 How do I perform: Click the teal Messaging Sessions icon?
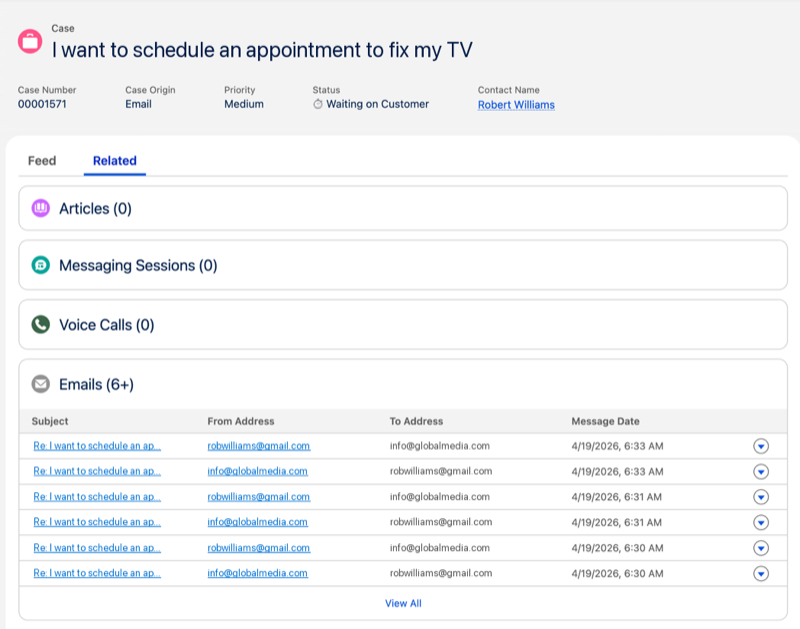click(41, 265)
